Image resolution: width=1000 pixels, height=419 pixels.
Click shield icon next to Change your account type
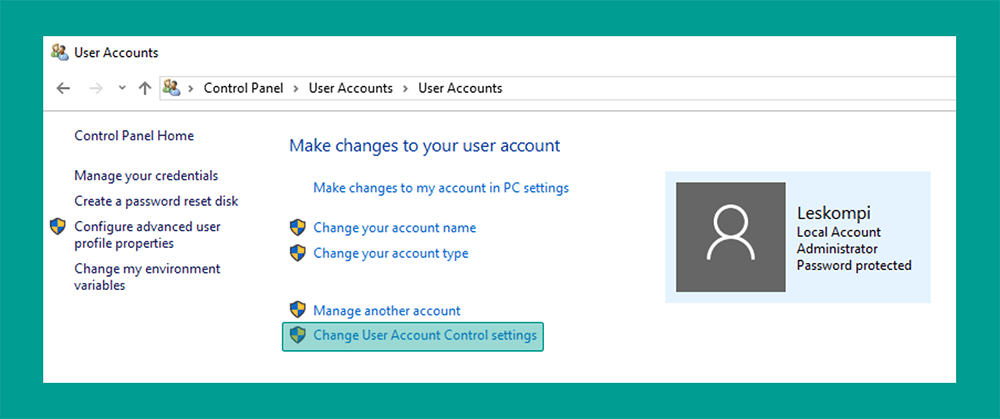[x=298, y=253]
